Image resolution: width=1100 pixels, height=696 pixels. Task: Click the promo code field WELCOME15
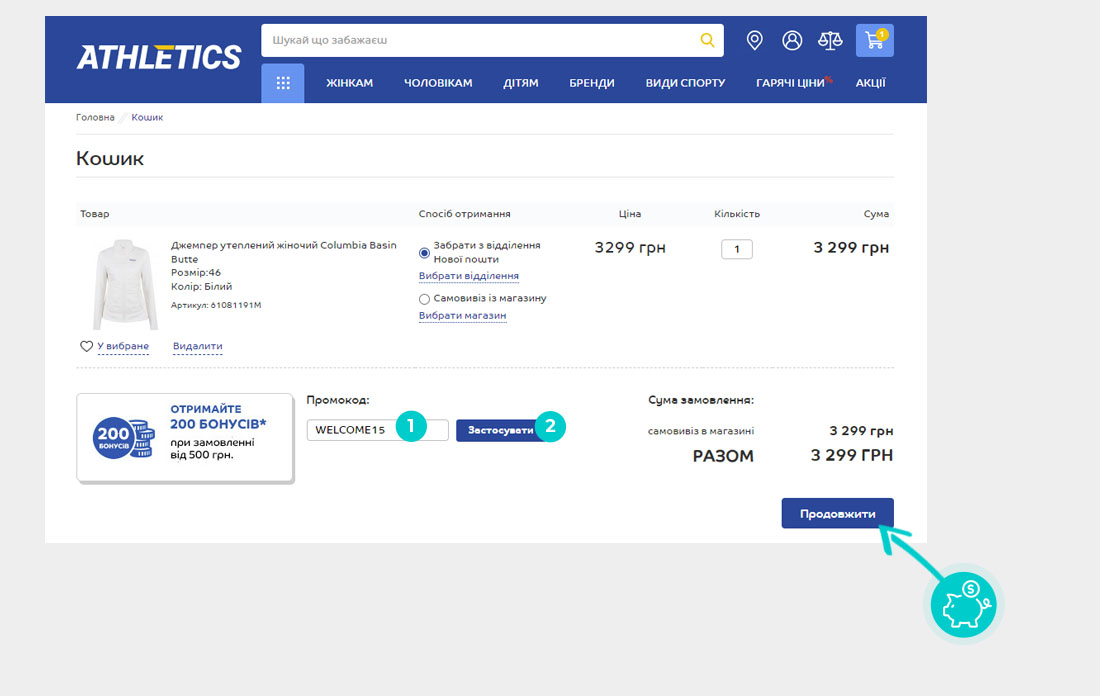point(377,430)
